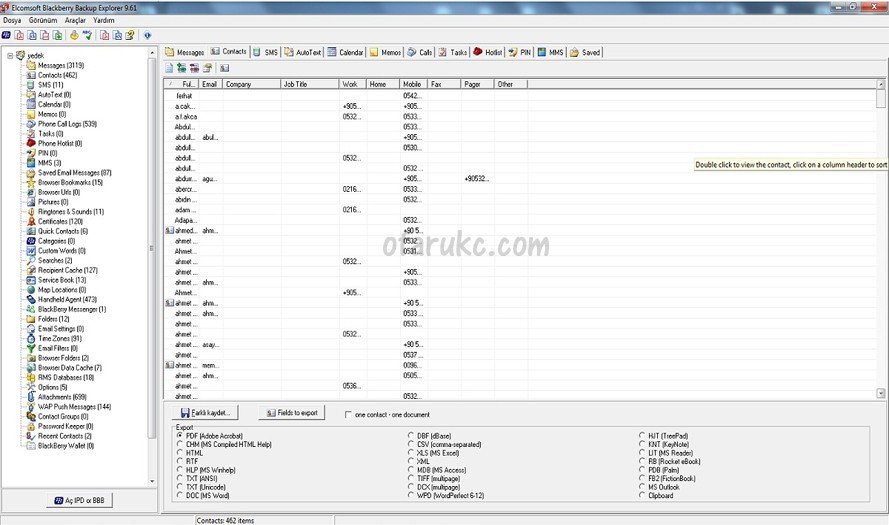The width and height of the screenshot is (889, 525).
Task: Switch to the SMS tab
Action: click(265, 52)
